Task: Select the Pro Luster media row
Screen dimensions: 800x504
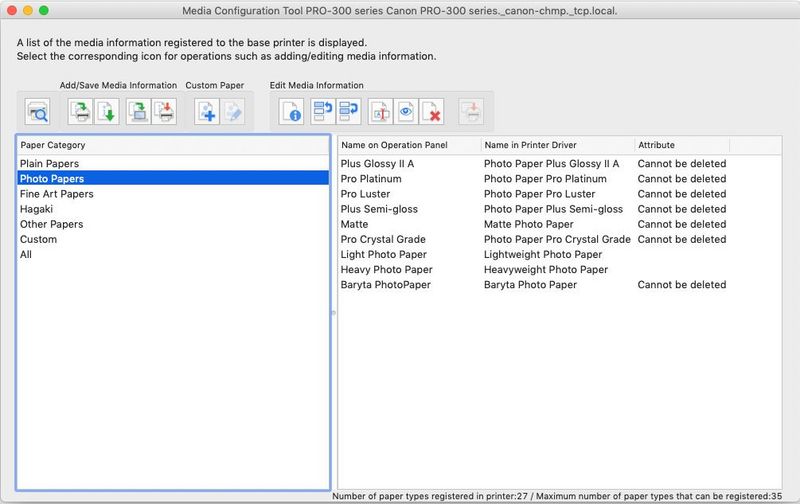Action: pyautogui.click(x=560, y=194)
